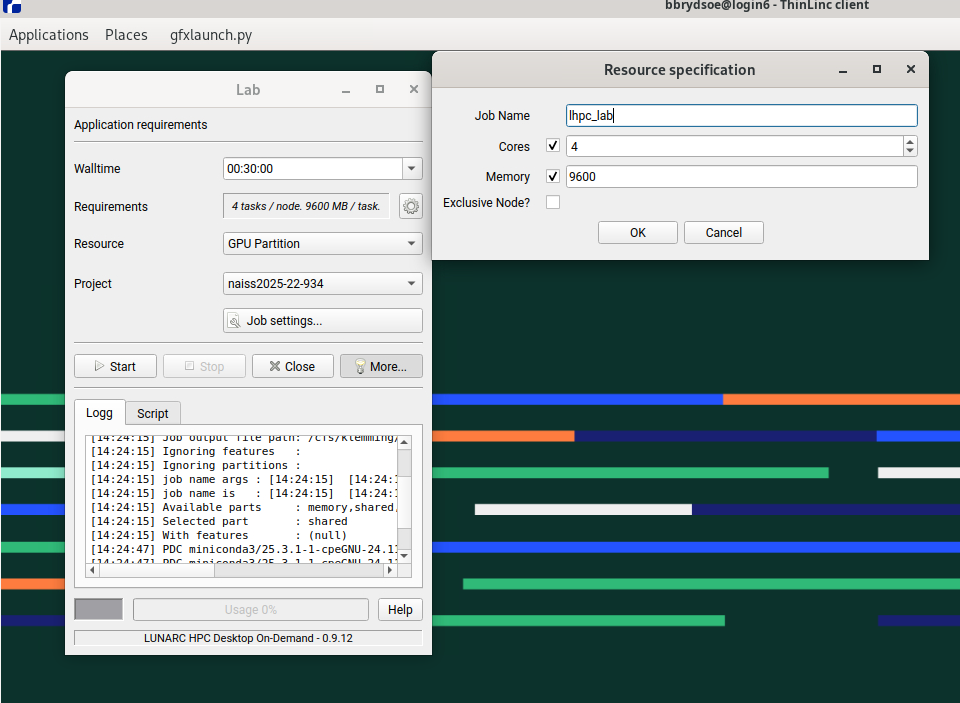Minimize the Lab window
Image resolution: width=960 pixels, height=703 pixels.
(x=346, y=90)
